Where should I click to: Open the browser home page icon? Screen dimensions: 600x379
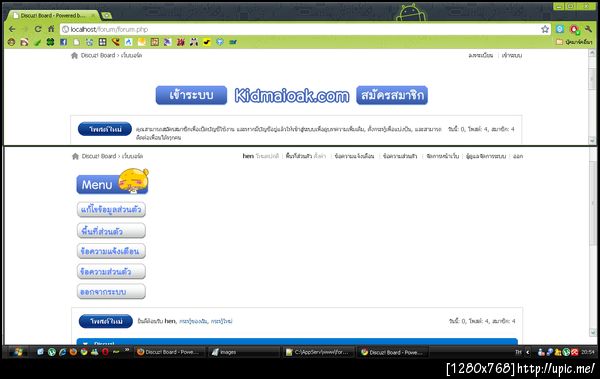(x=51, y=29)
